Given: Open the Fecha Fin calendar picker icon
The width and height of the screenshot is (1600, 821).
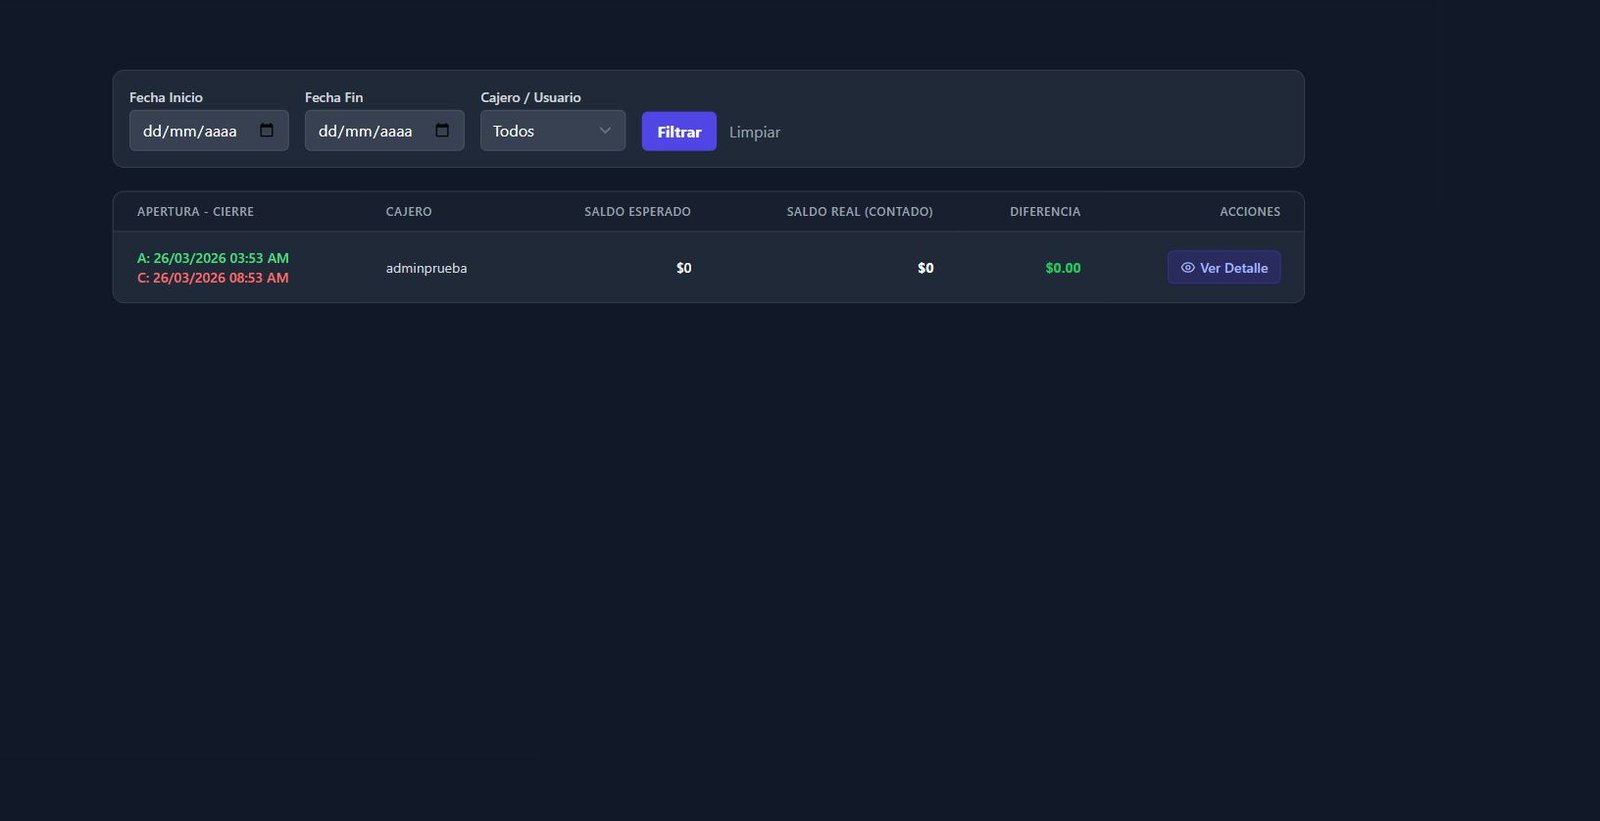Looking at the screenshot, I should click(442, 131).
